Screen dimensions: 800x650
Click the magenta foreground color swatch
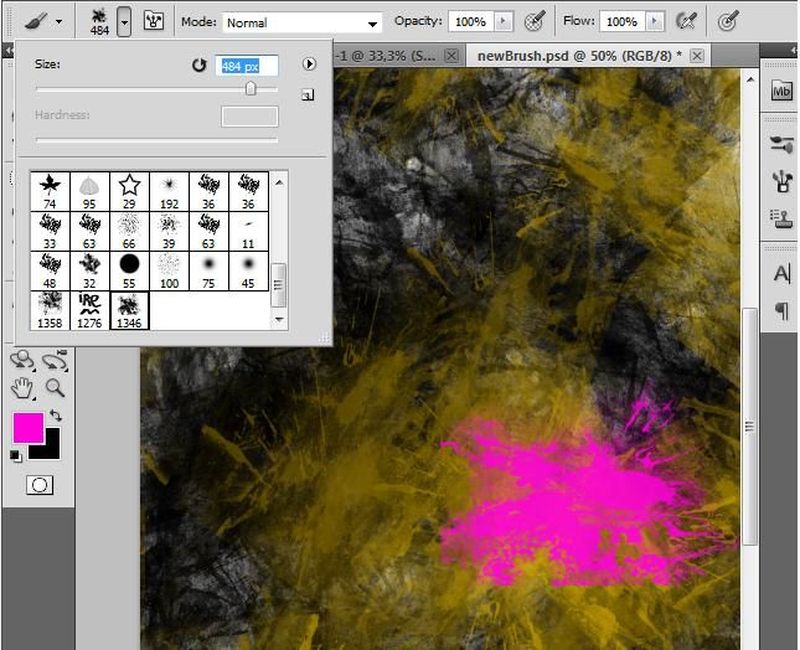[x=28, y=428]
